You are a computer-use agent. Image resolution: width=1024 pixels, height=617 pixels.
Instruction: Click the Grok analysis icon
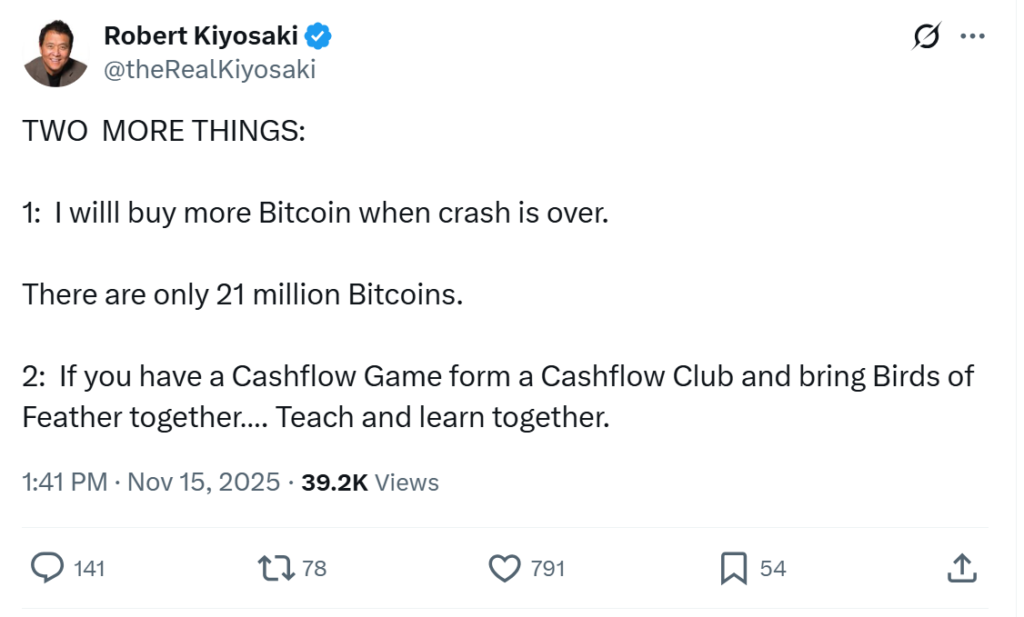(928, 36)
